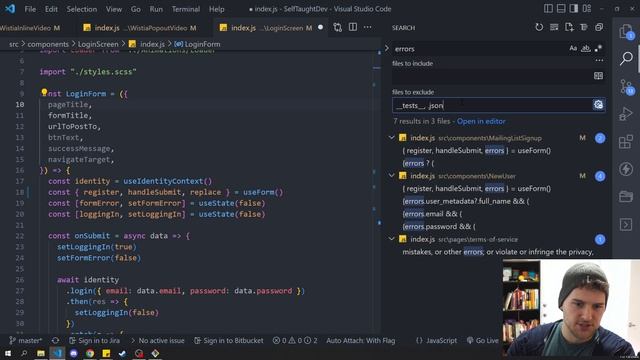This screenshot has width=640, height=360.
Task: Click Sign in to Jira
Action: point(94,340)
